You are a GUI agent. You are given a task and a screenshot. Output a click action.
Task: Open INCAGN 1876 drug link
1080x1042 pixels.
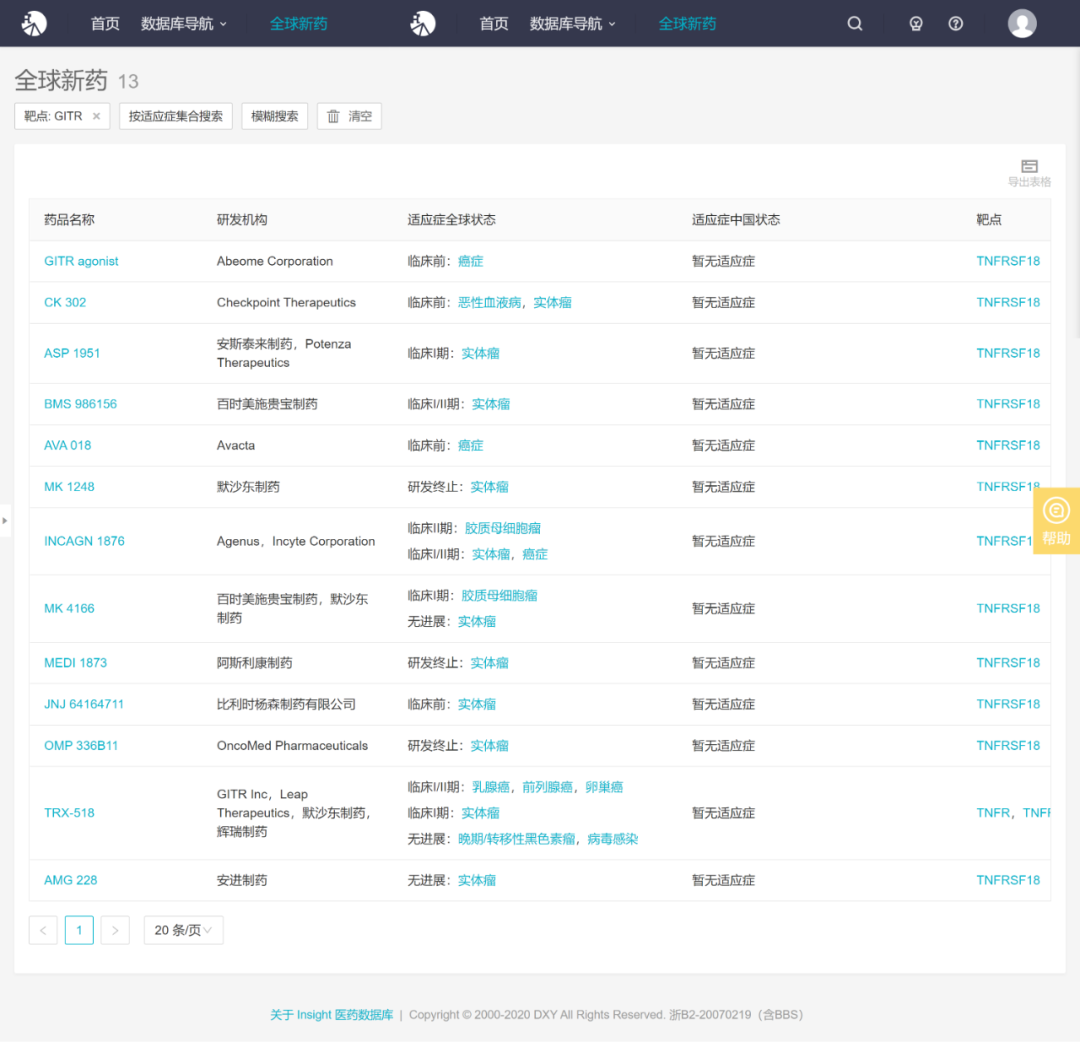point(85,541)
